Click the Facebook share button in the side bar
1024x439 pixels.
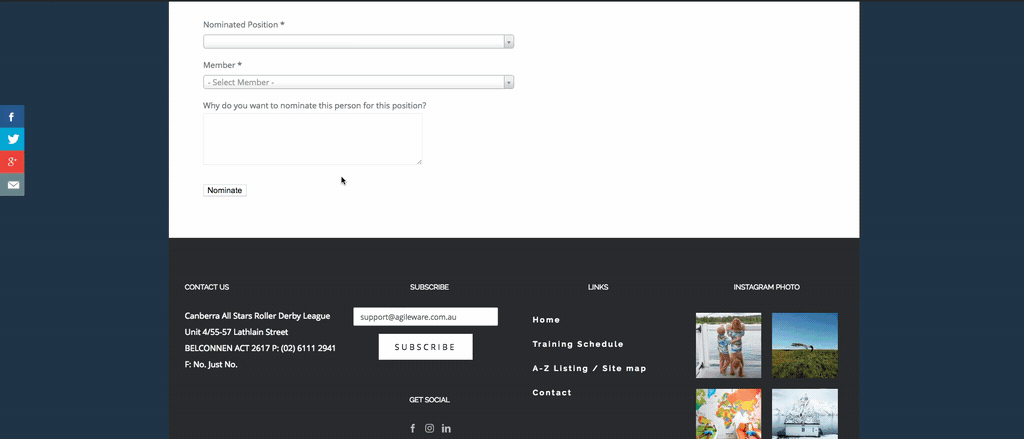coord(12,117)
